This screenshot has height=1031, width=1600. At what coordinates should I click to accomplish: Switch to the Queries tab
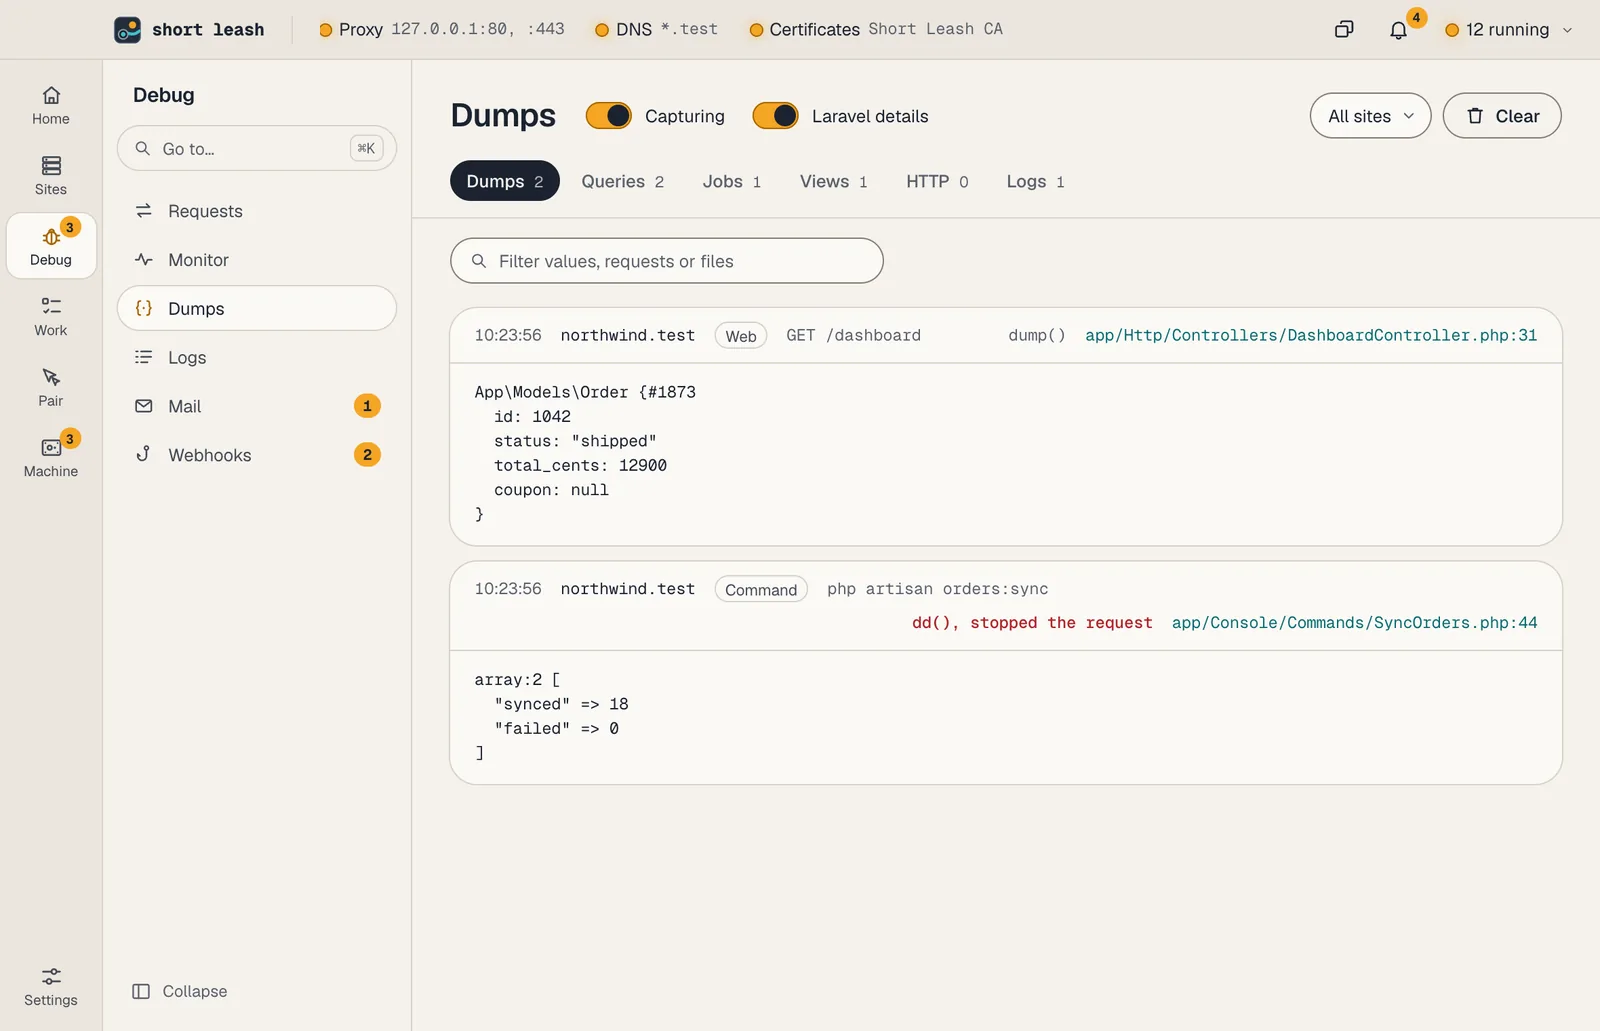623,181
